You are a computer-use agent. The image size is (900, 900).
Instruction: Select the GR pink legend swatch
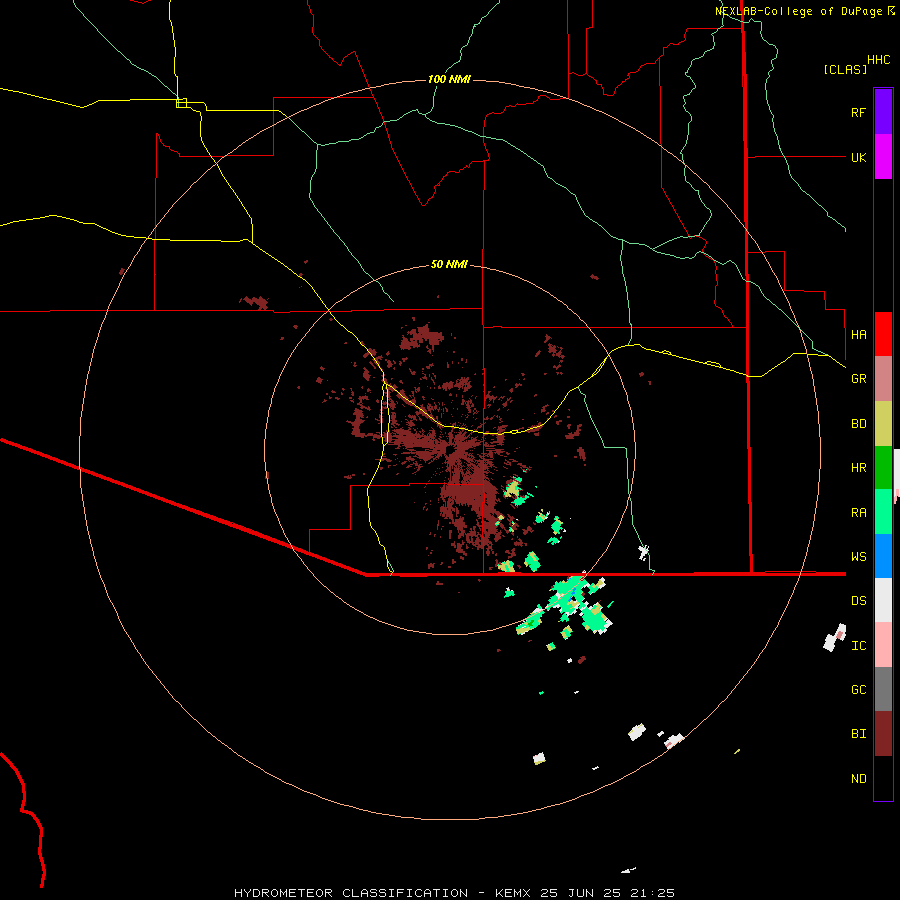click(x=883, y=379)
